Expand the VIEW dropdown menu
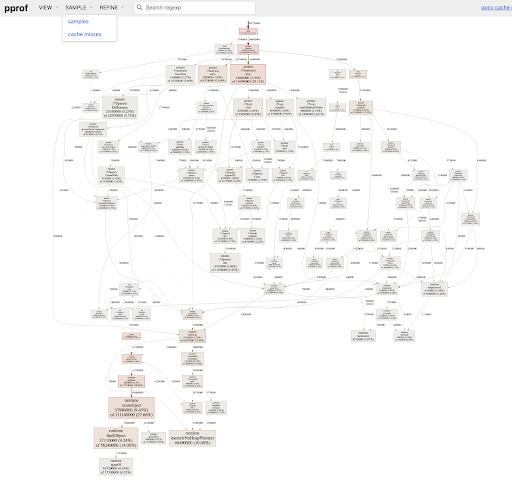 48,7
